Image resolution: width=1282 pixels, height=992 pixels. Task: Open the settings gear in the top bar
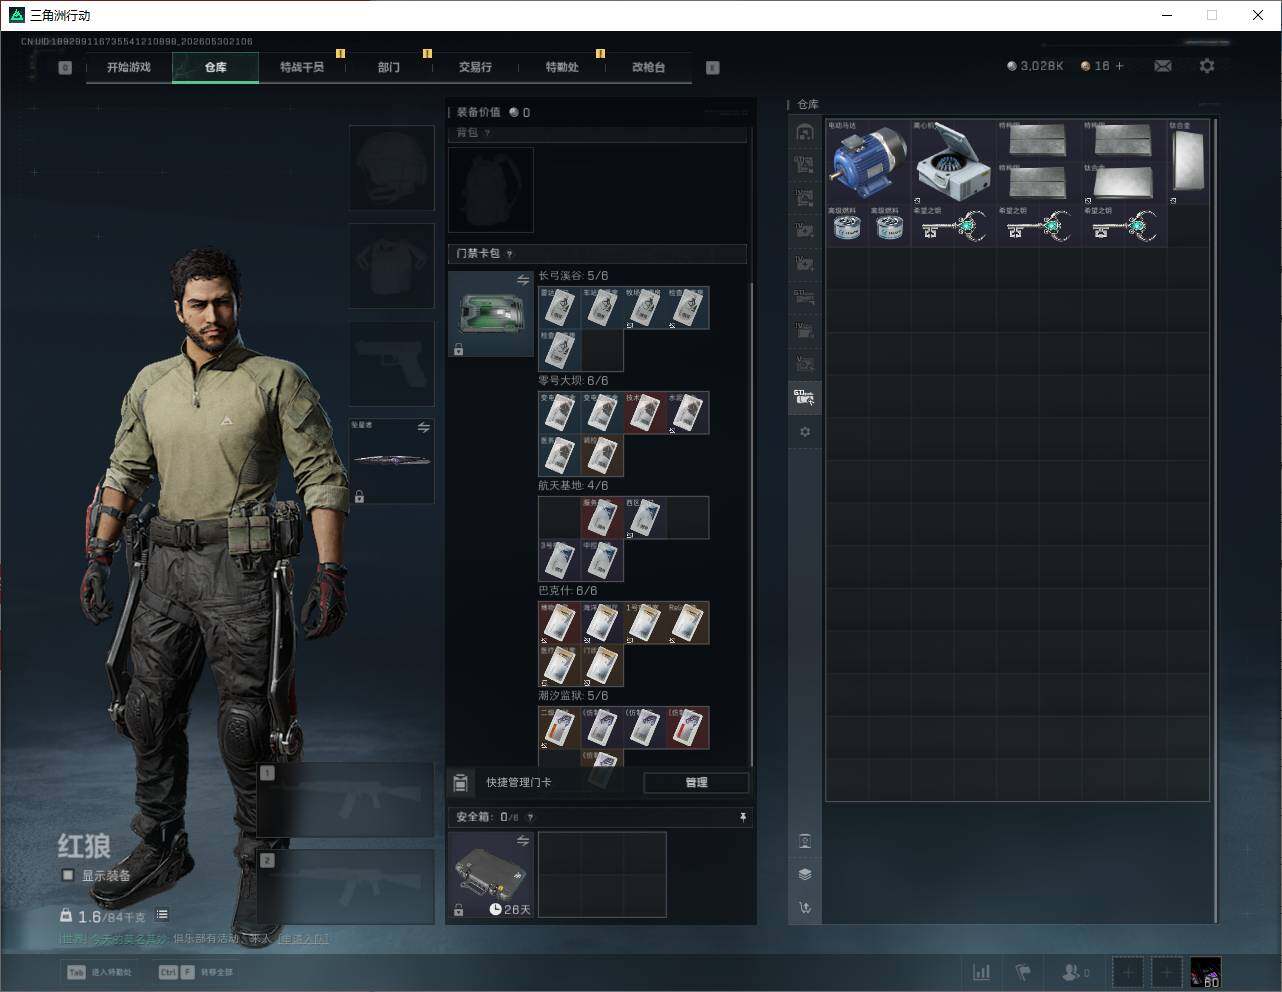click(x=1207, y=66)
